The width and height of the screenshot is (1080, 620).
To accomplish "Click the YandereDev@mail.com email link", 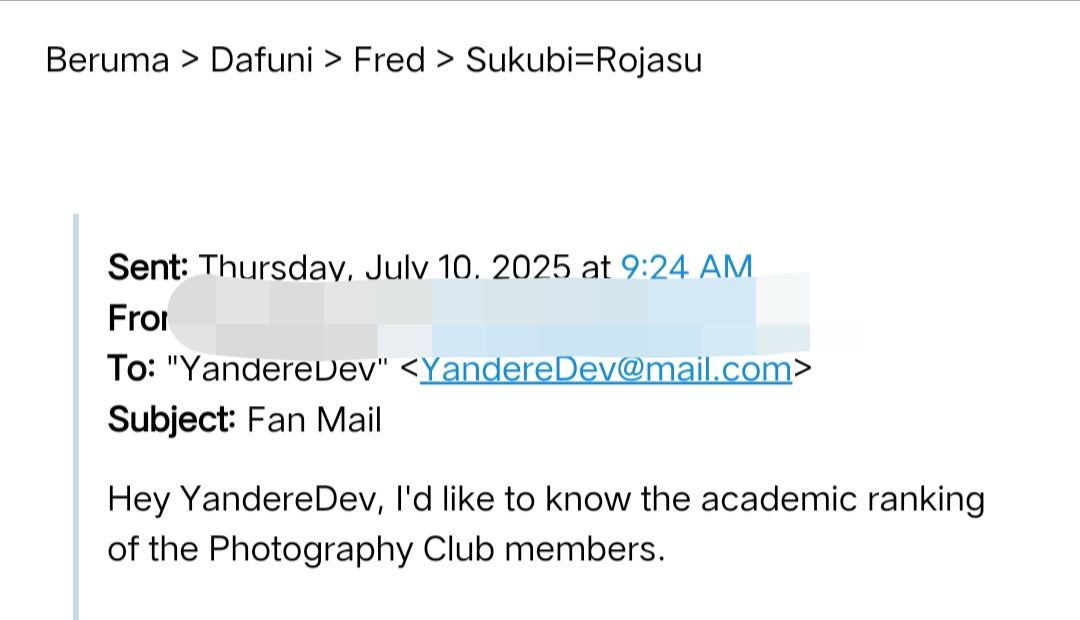I will pos(606,369).
